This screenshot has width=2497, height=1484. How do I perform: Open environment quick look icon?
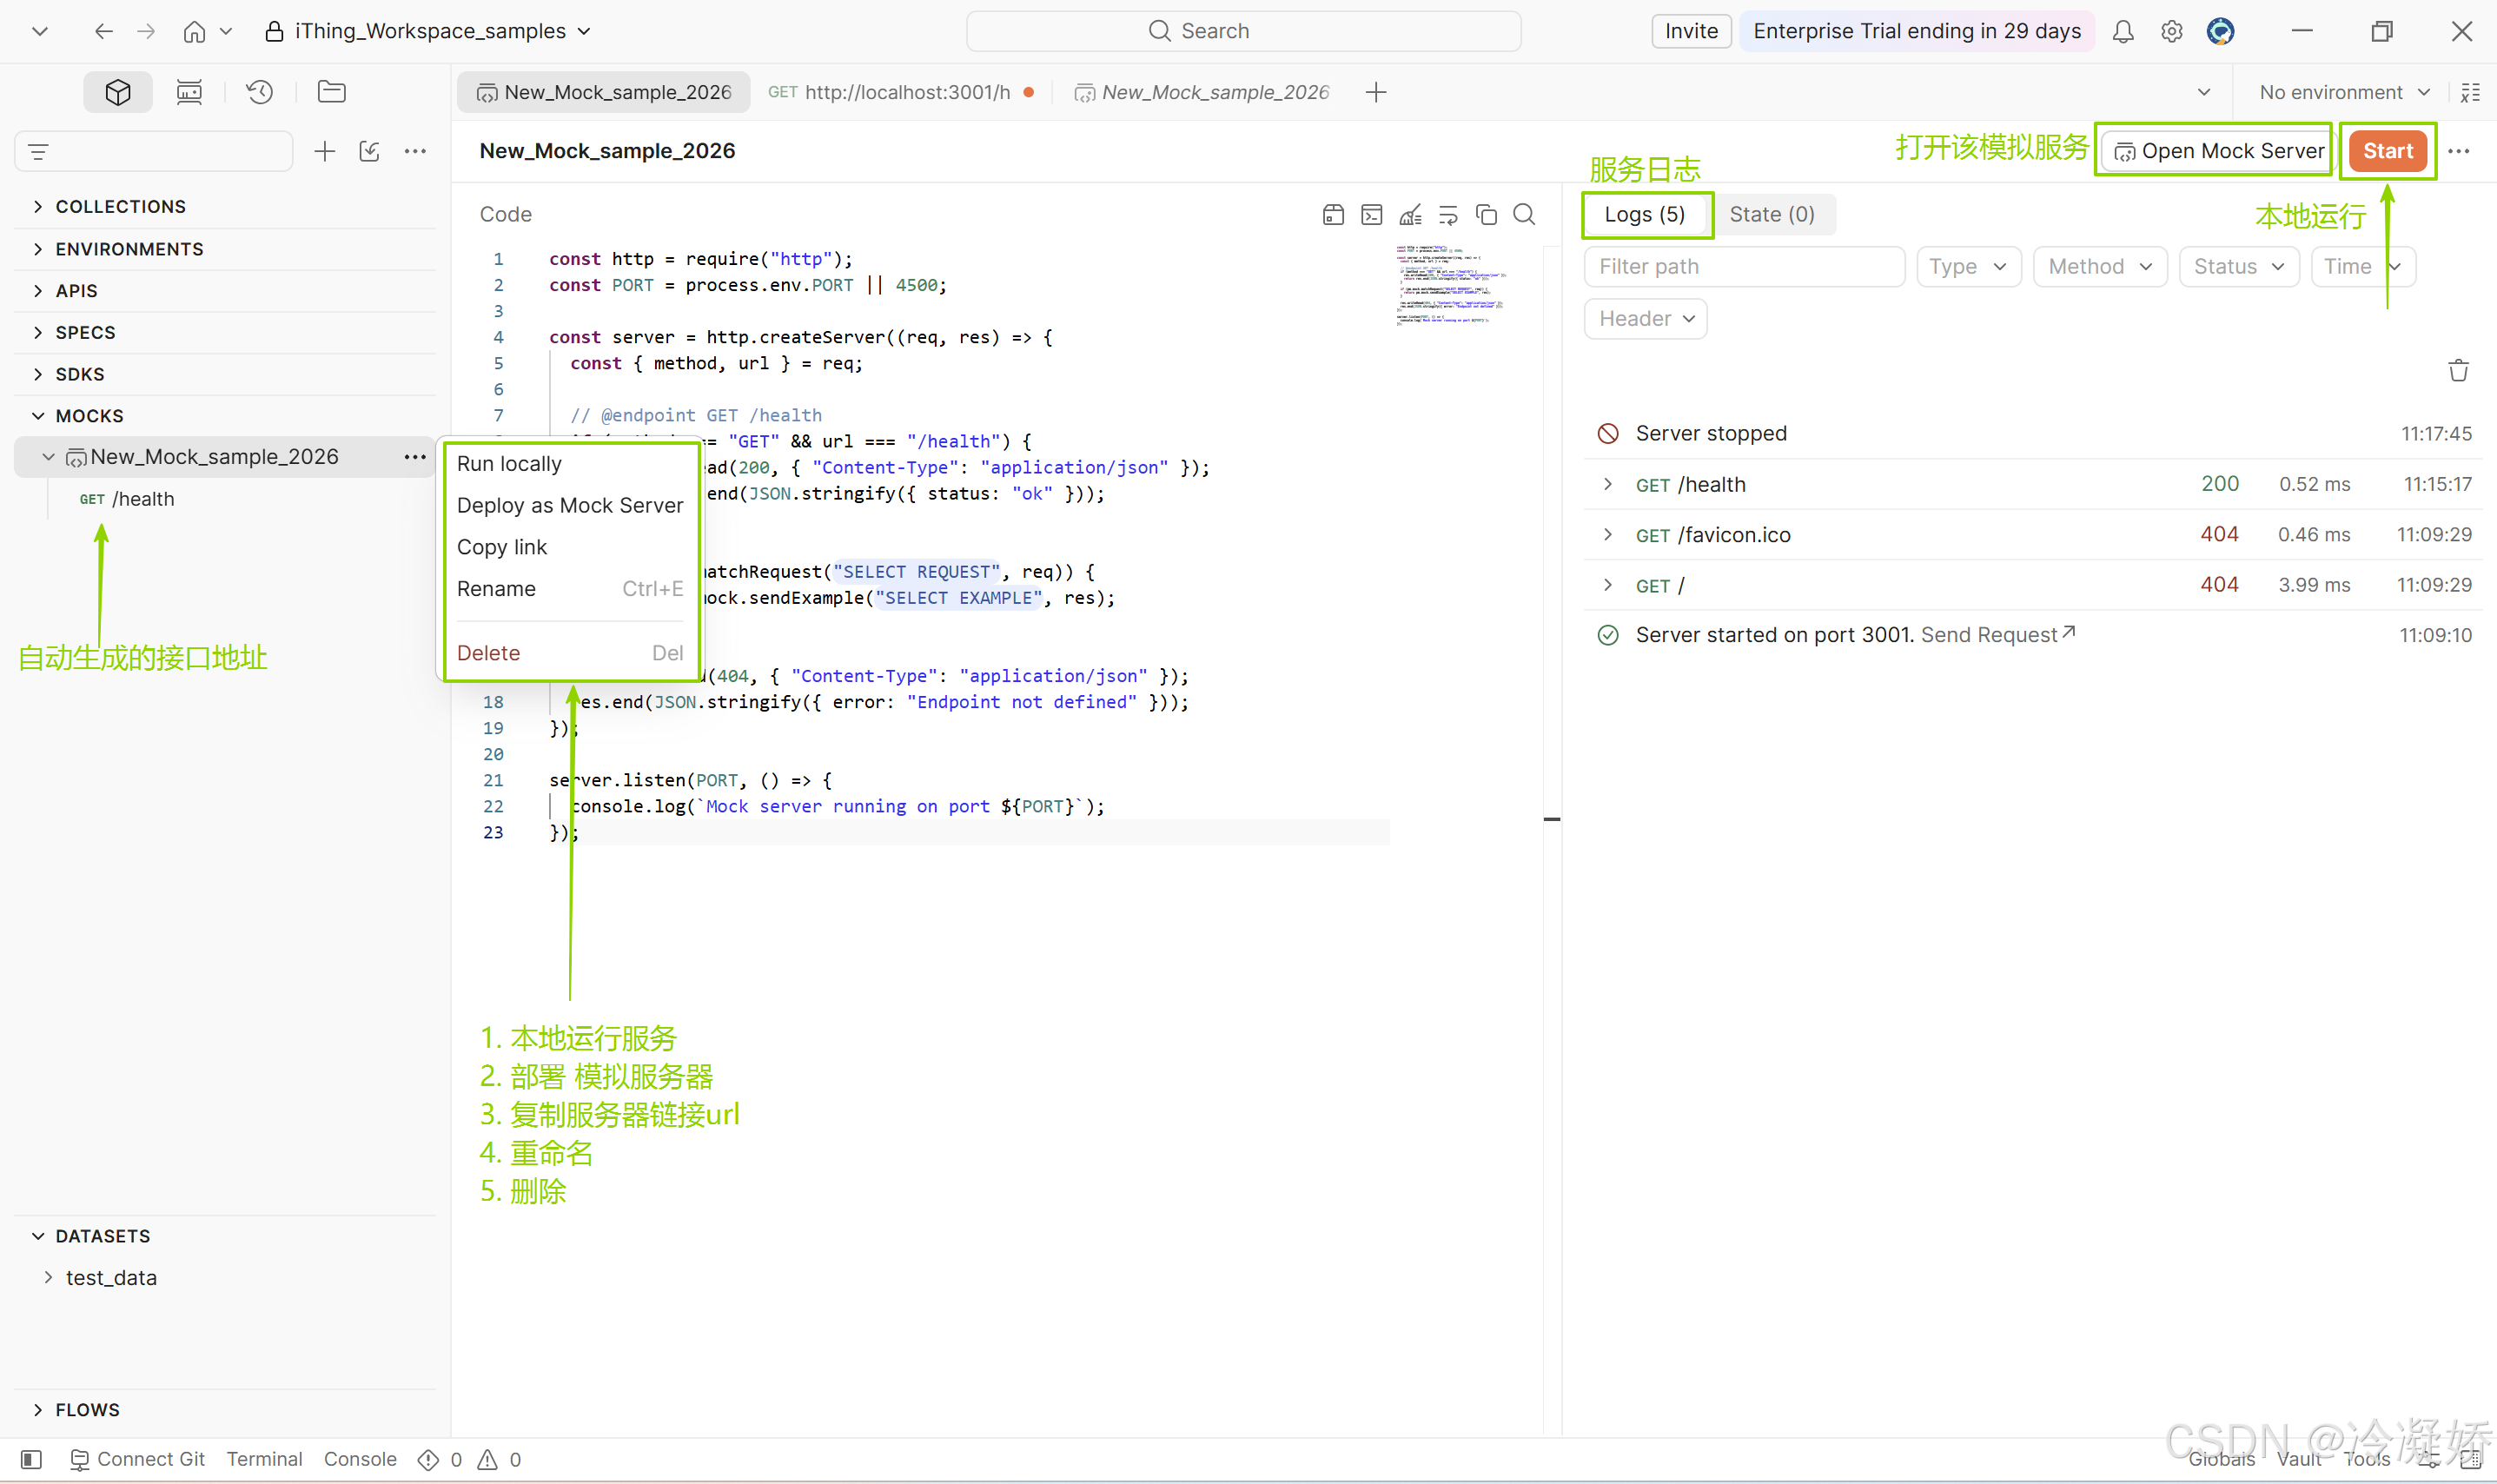pos(2470,92)
